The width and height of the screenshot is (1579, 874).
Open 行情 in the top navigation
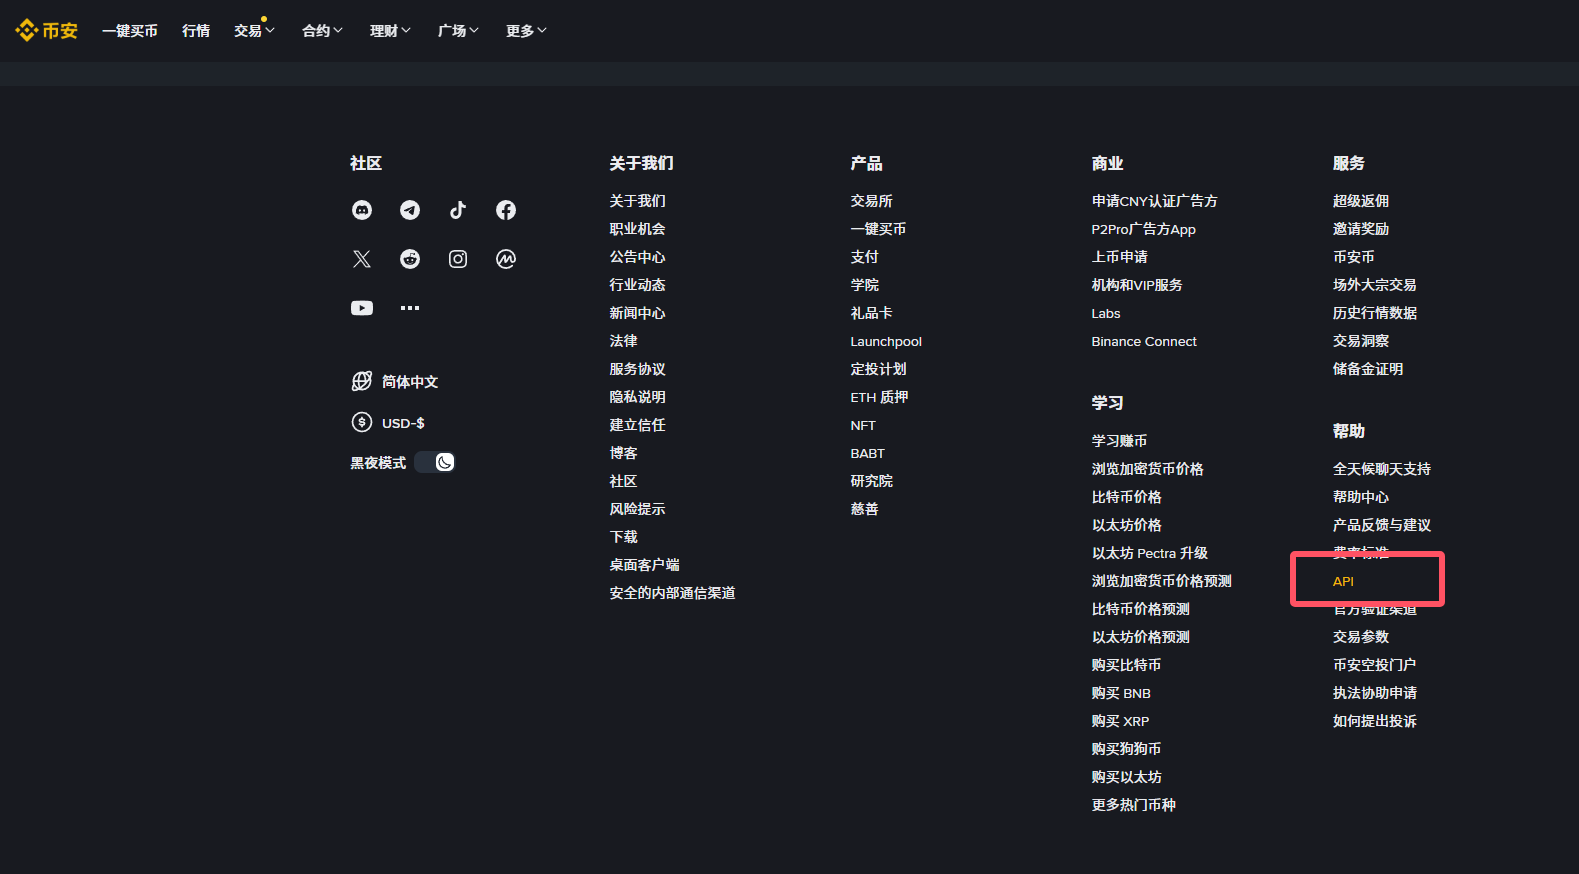(x=196, y=31)
